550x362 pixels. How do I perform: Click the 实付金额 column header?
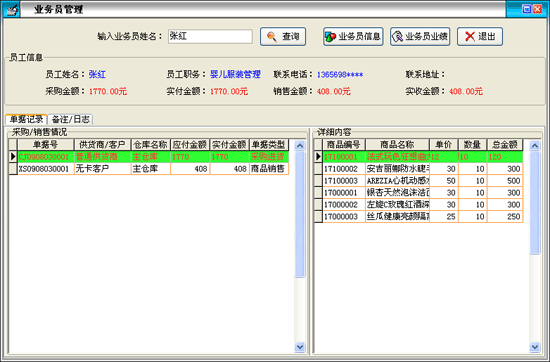coord(229,145)
